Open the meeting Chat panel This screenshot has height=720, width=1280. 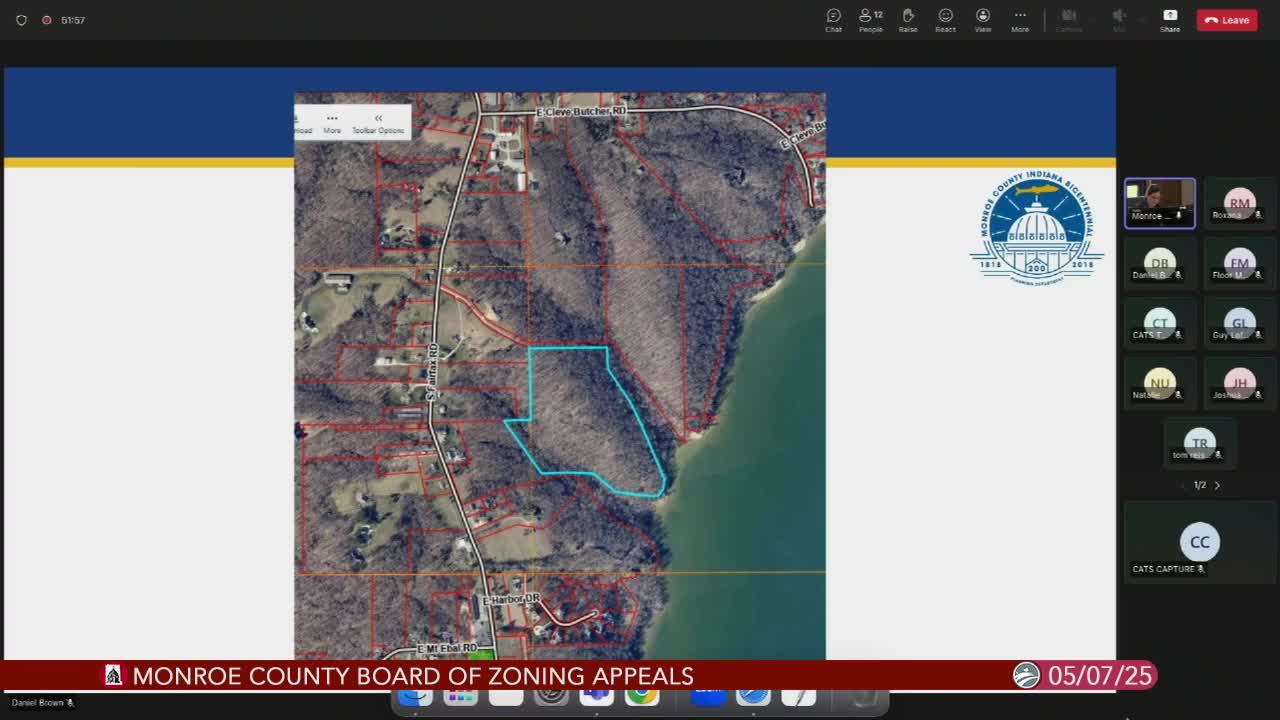(x=833, y=19)
